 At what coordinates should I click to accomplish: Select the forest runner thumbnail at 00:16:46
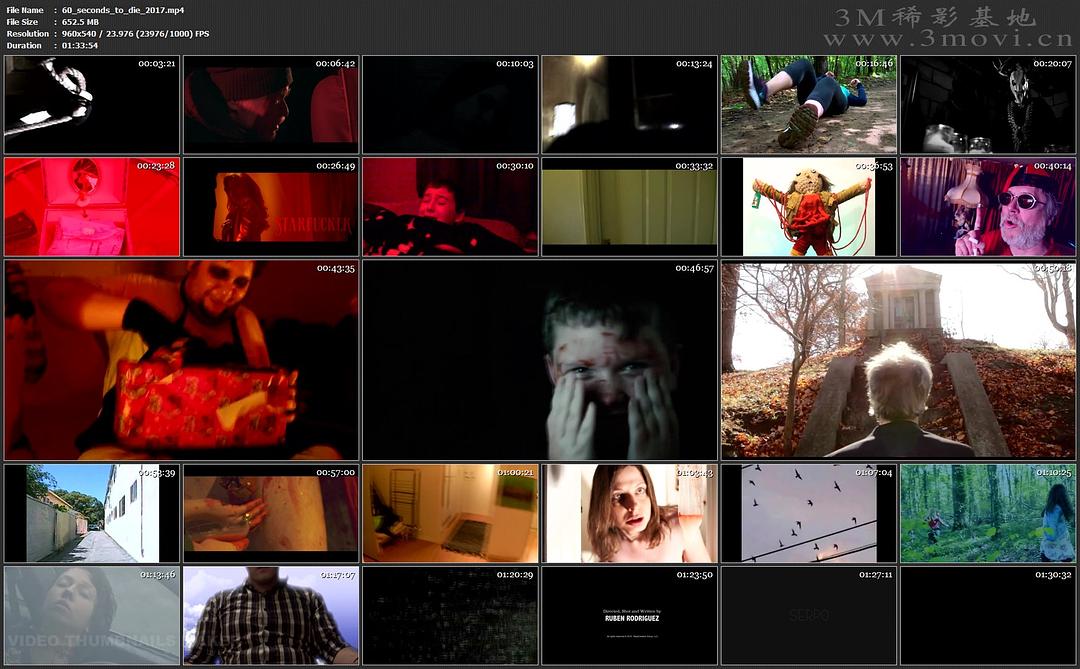(x=809, y=105)
